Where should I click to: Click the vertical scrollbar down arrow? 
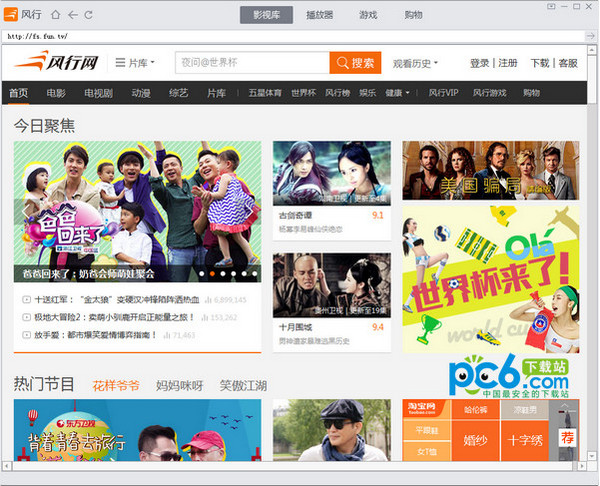coord(592,456)
